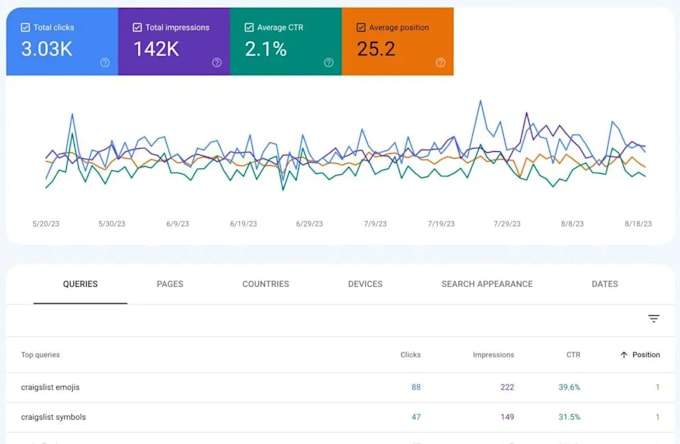Click the 149 impressions cell
This screenshot has width=680, height=444.
click(507, 417)
